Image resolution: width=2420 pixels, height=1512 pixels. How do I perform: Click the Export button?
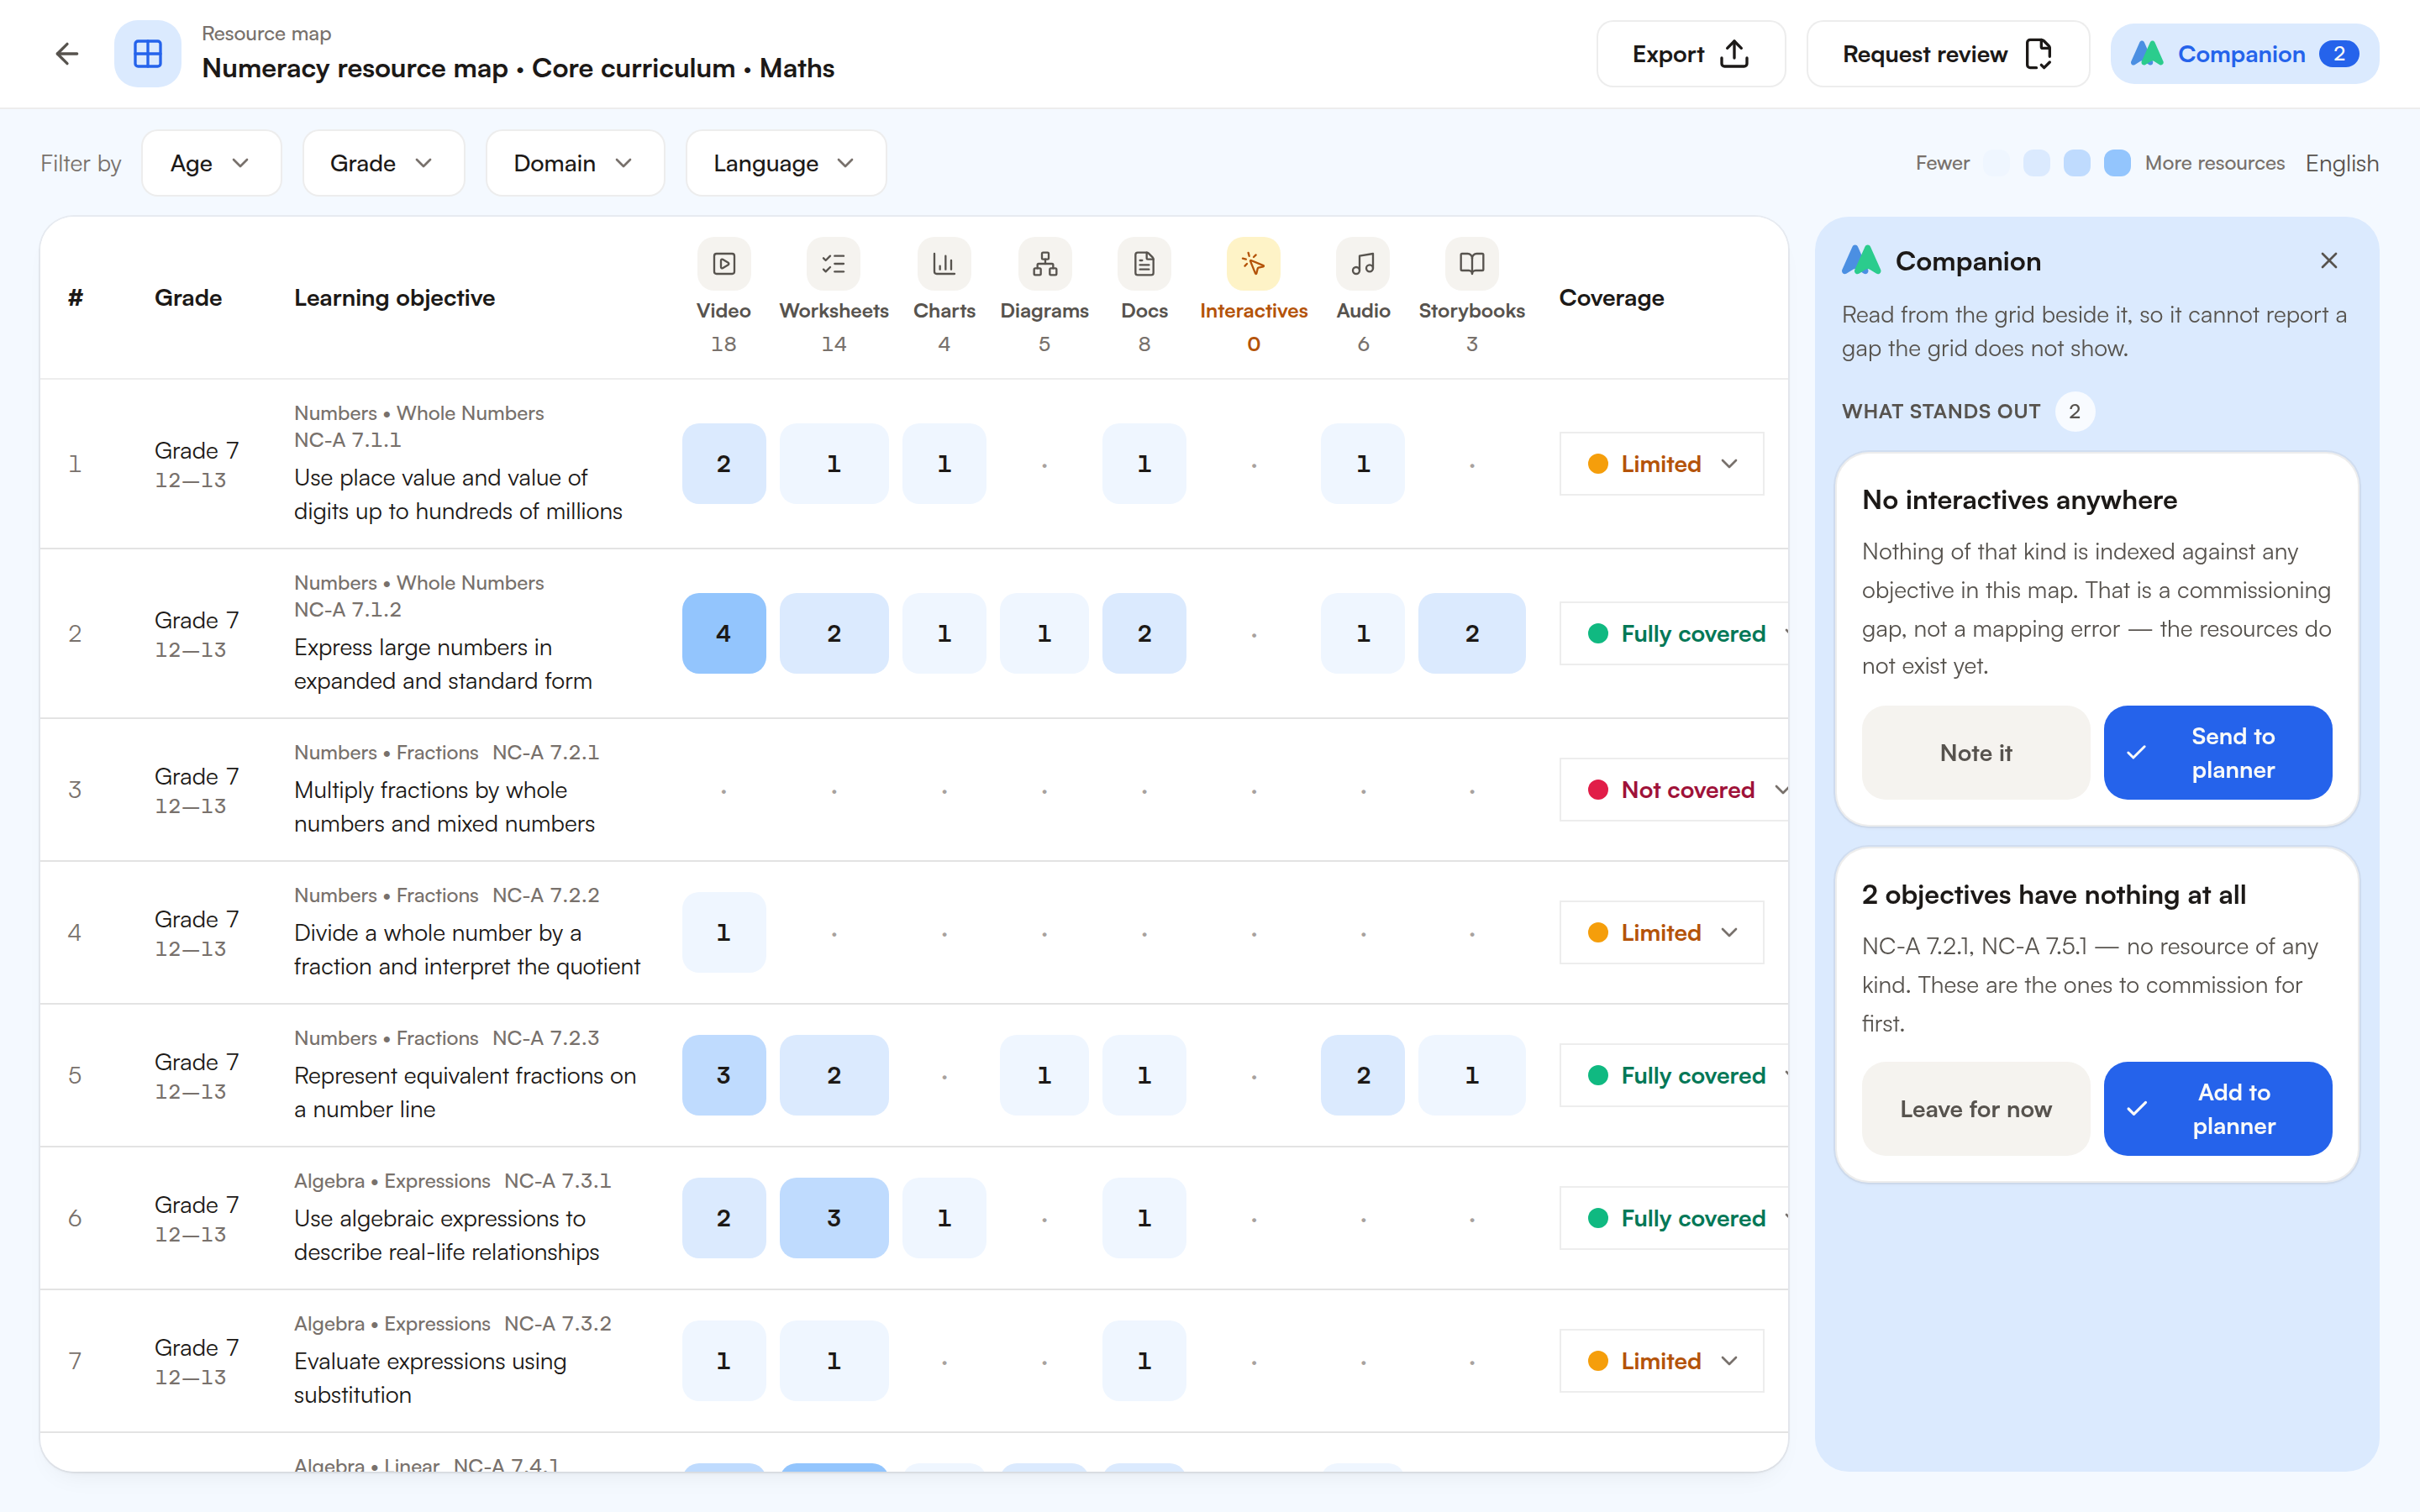(x=1691, y=54)
